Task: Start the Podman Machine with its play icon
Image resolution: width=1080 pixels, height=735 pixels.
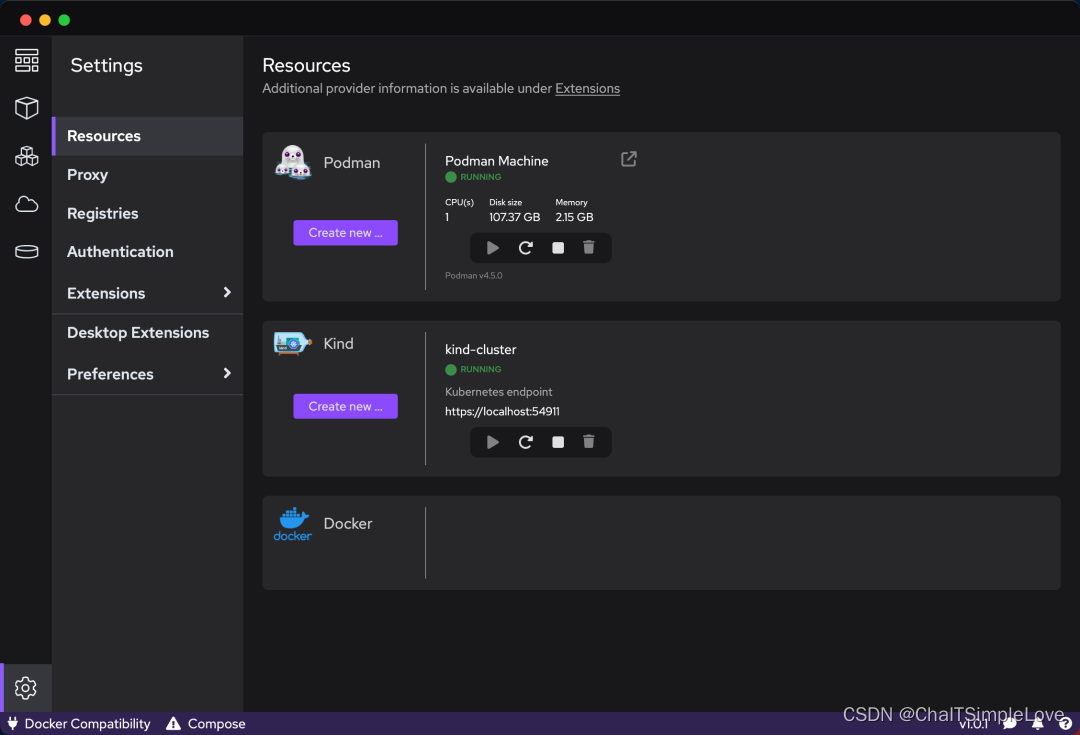Action: tap(492, 248)
